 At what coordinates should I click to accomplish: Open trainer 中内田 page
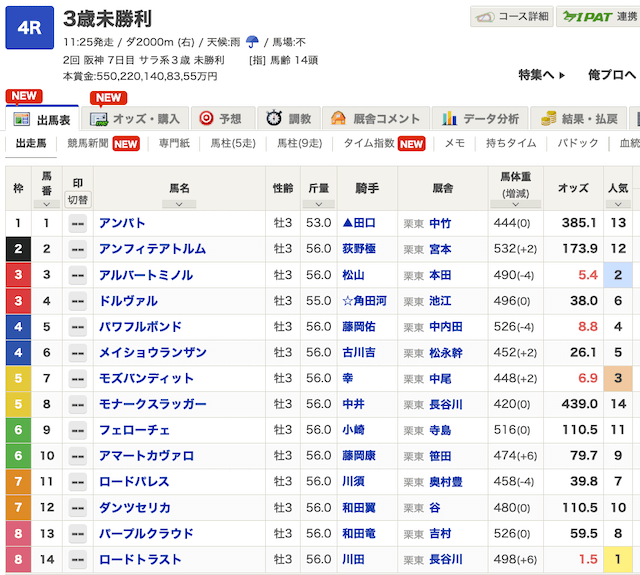coord(446,327)
